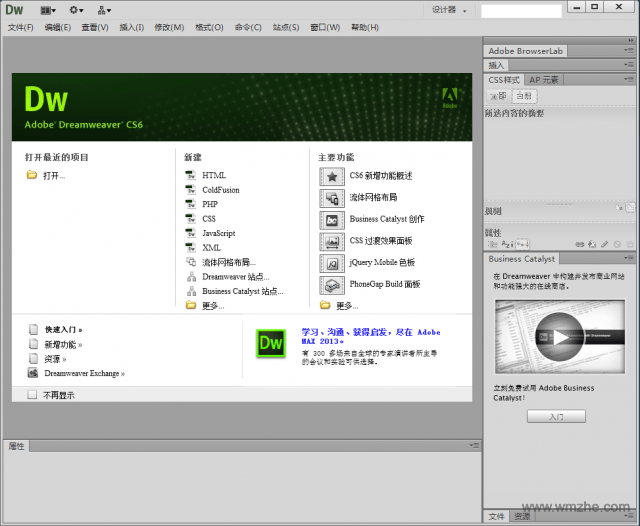Open the 格式(O) menu
This screenshot has height=526, width=640.
click(x=209, y=27)
